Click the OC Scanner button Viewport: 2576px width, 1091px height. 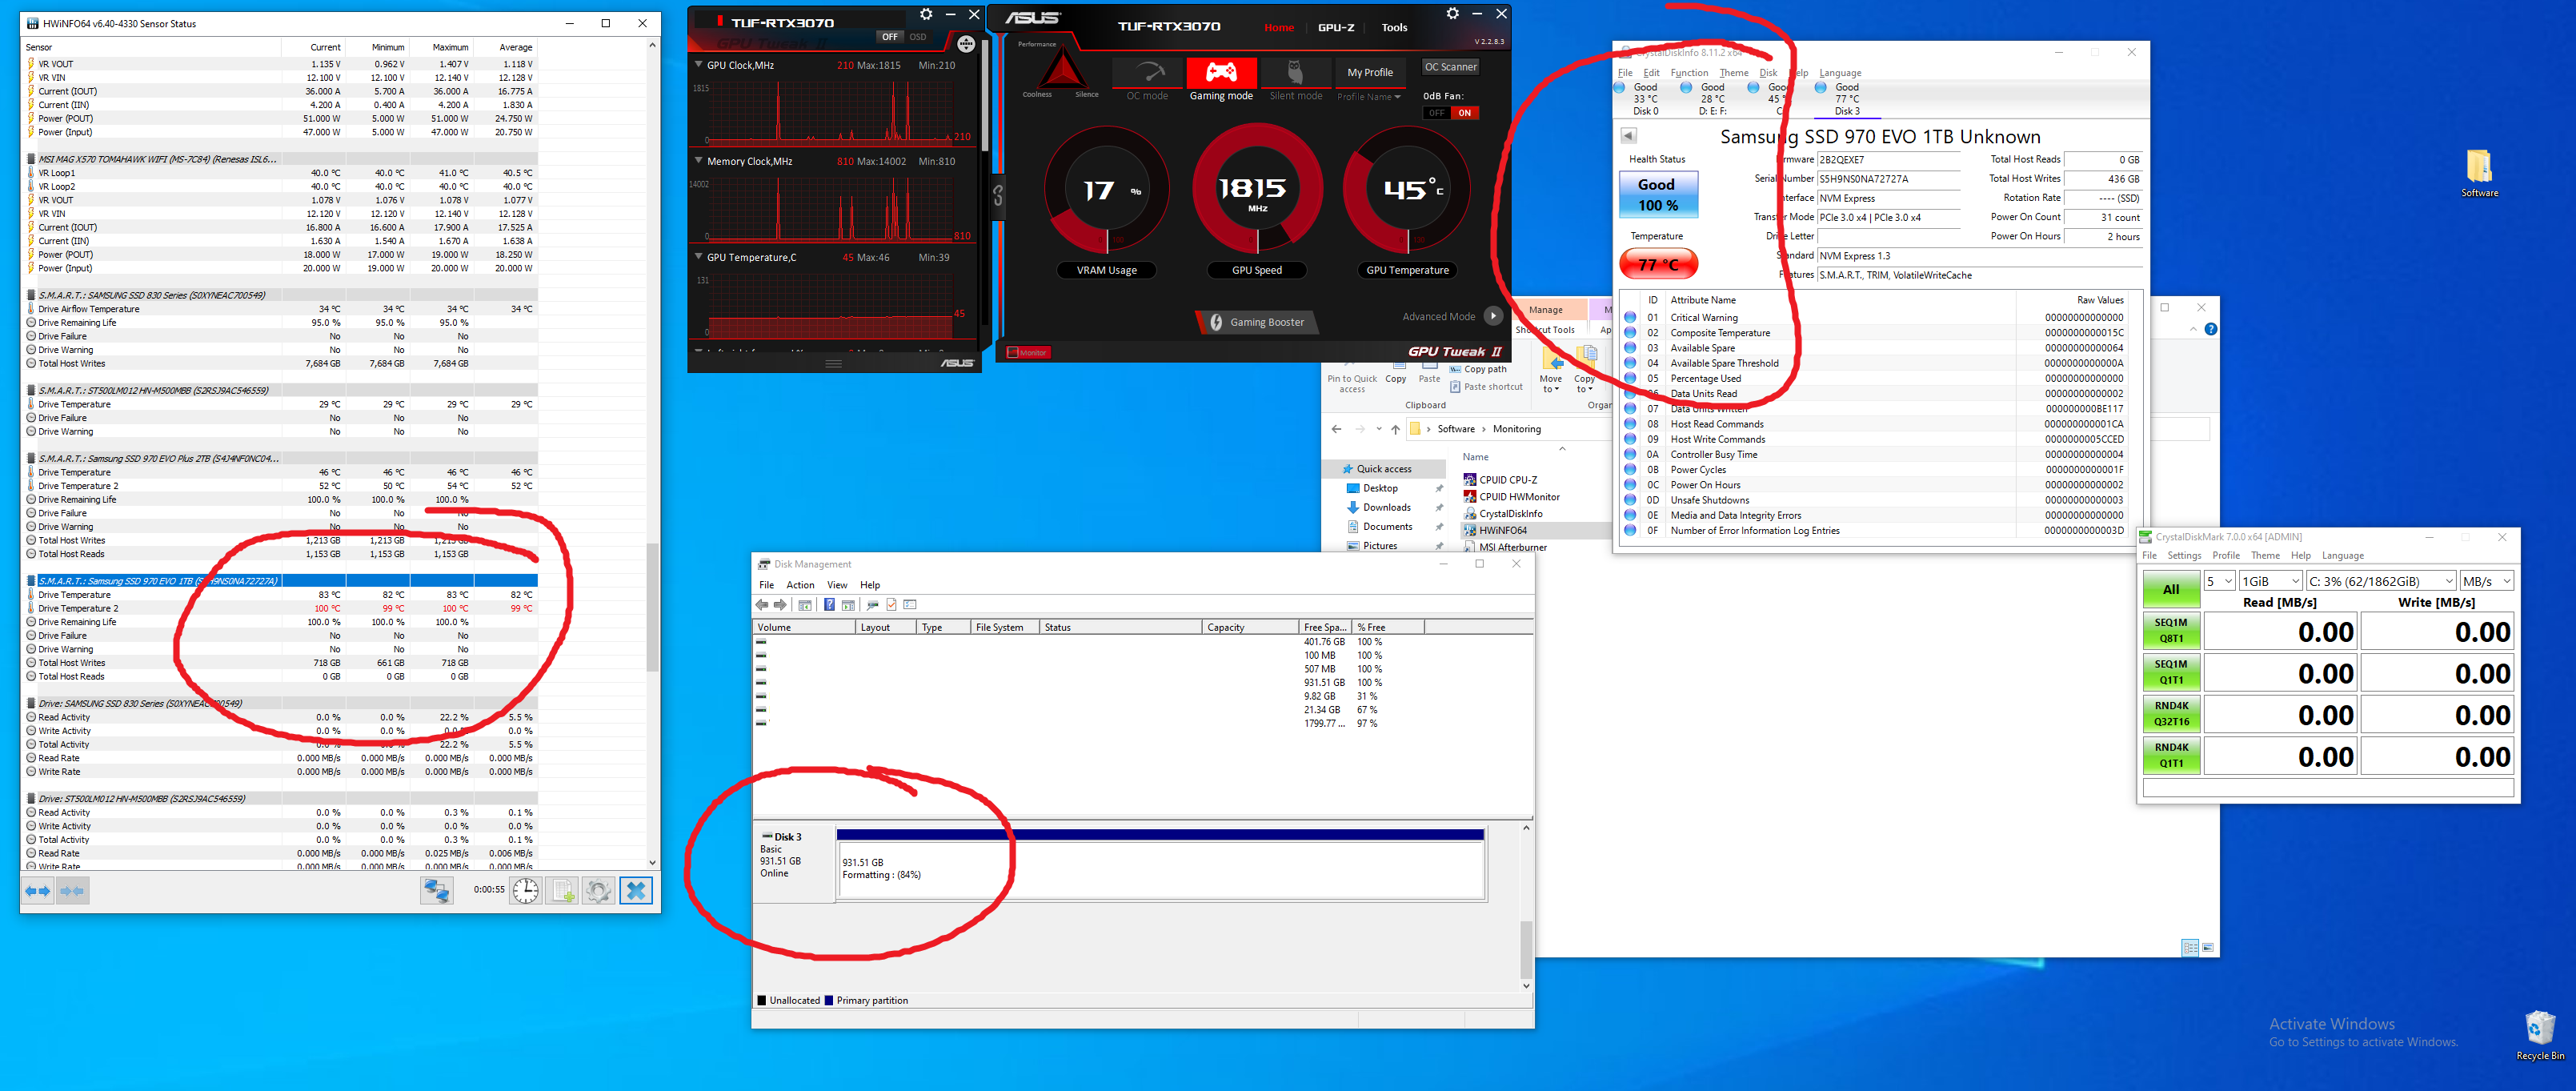pos(1450,67)
